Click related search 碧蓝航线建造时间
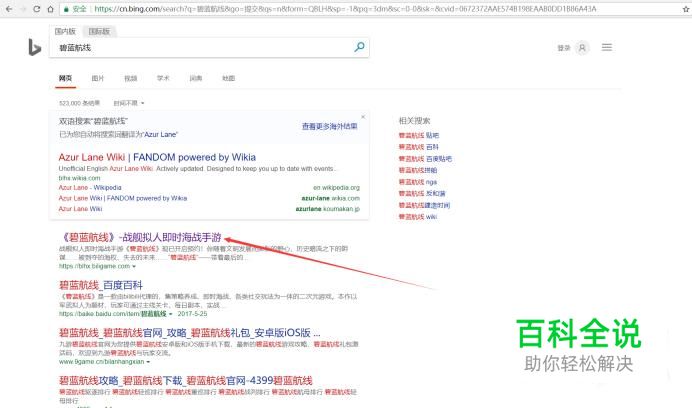 pos(424,205)
